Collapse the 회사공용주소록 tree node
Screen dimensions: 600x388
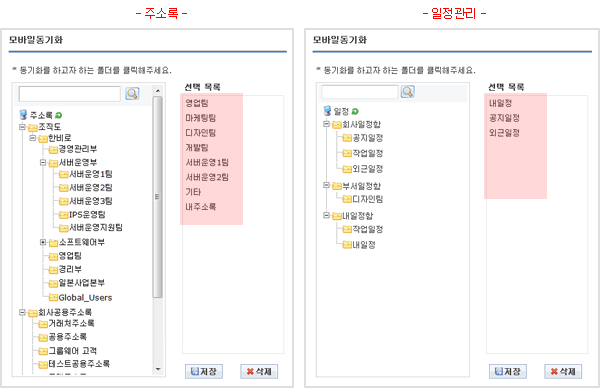tap(23, 312)
